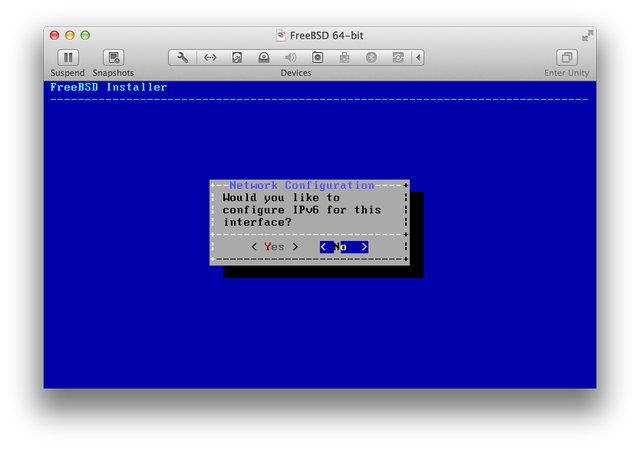
Task: Click the camera device icon
Action: coord(317,58)
